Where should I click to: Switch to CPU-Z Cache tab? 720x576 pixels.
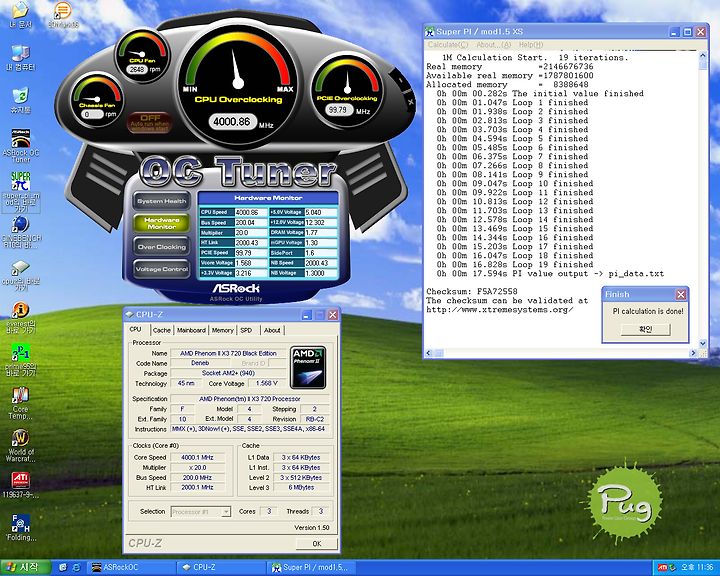[x=162, y=330]
